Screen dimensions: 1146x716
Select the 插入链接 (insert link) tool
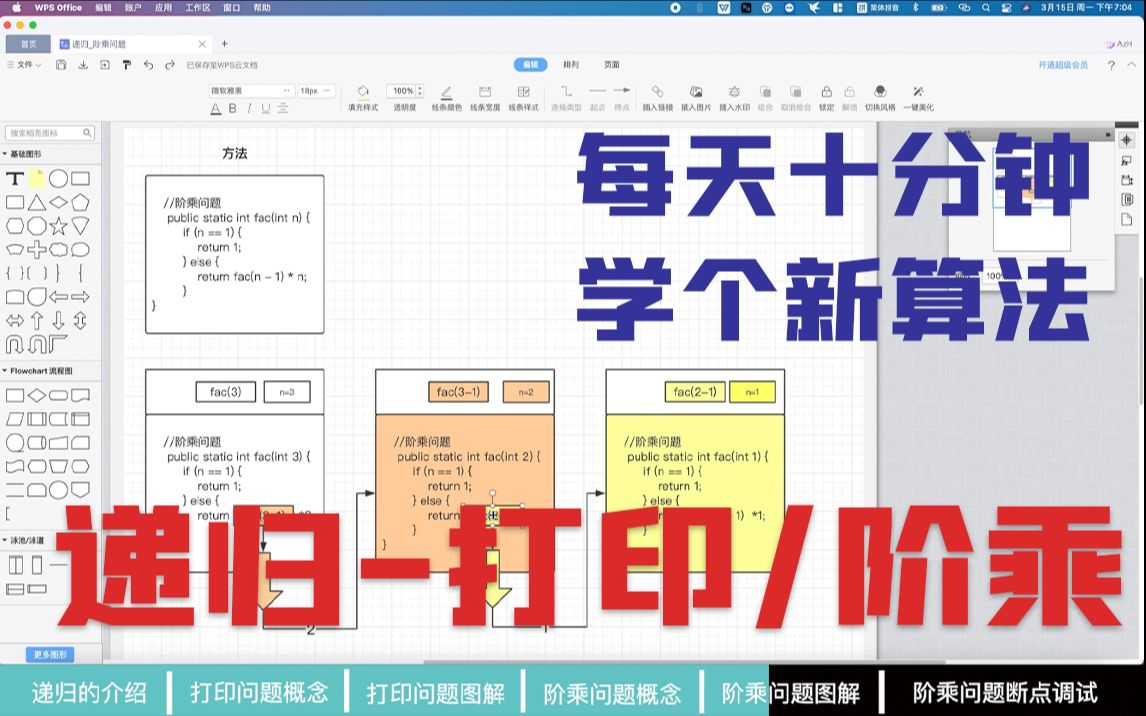(x=657, y=91)
